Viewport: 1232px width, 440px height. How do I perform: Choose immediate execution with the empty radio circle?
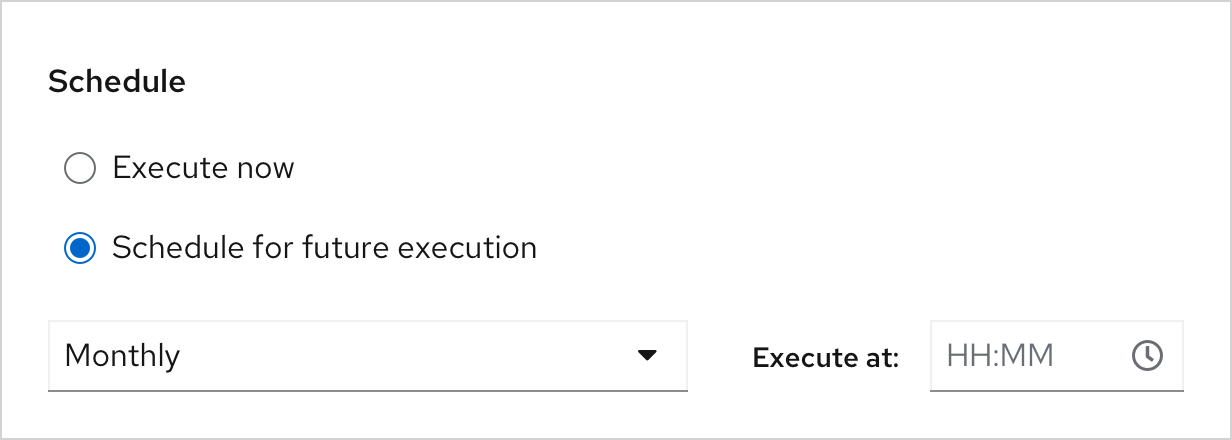point(79,168)
